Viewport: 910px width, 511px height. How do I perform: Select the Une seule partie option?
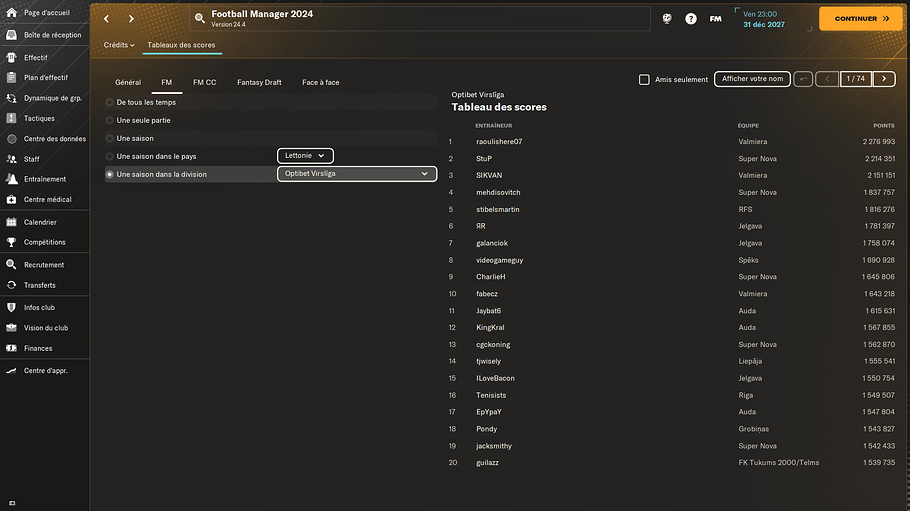click(x=110, y=120)
